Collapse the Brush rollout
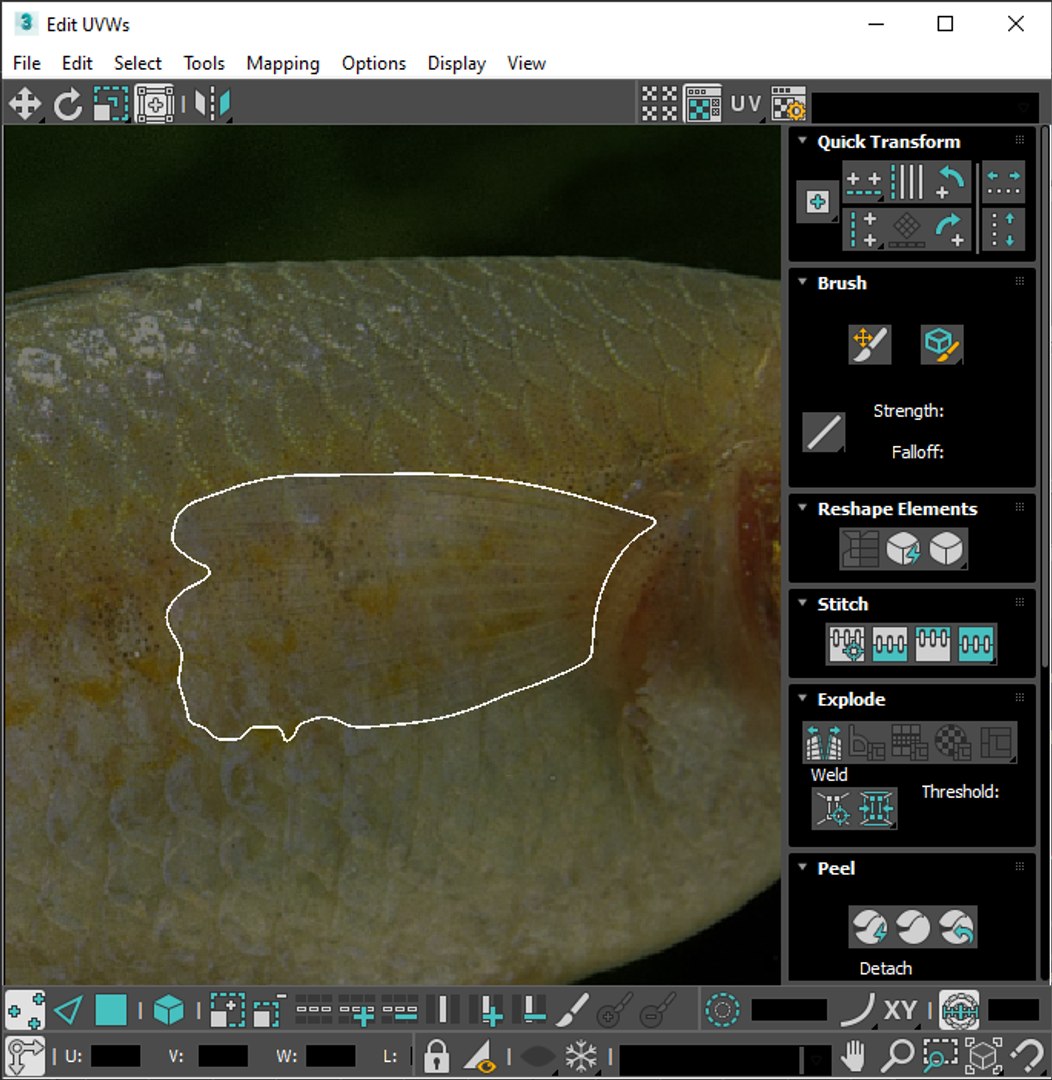Screen dimensions: 1052x1080 pyautogui.click(x=802, y=282)
